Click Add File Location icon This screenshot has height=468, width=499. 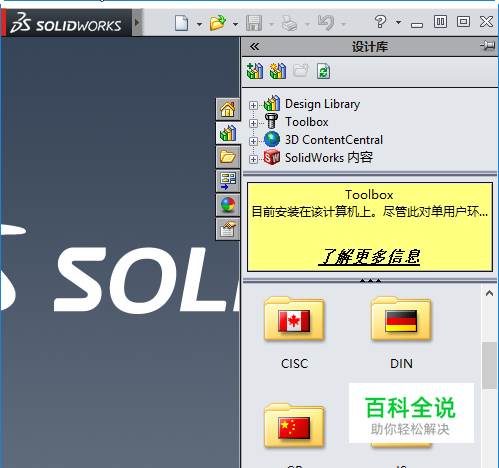[278, 71]
